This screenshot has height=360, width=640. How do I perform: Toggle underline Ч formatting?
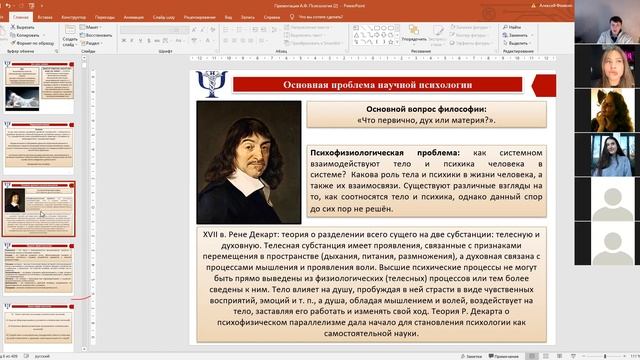pos(140,41)
